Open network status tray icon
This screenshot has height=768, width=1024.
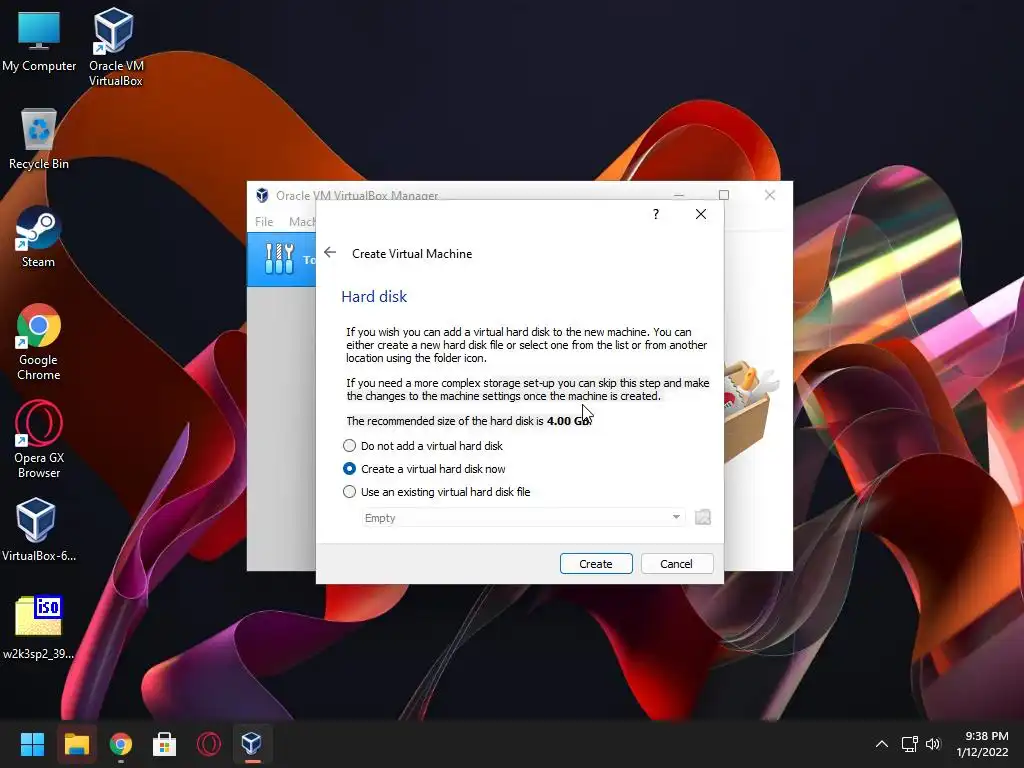909,744
